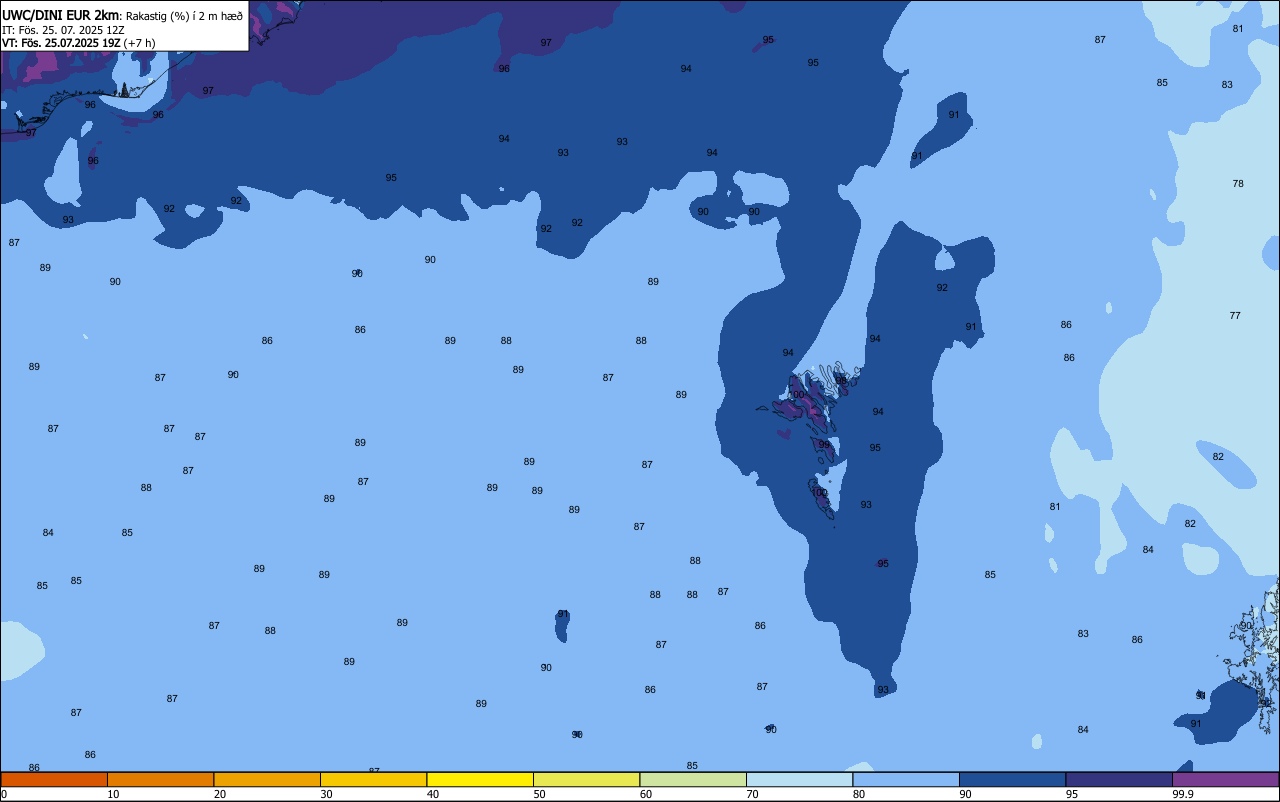Select the golden 30–40 legend swatch
Viewport: 1280px width, 802px height.
coord(373,779)
